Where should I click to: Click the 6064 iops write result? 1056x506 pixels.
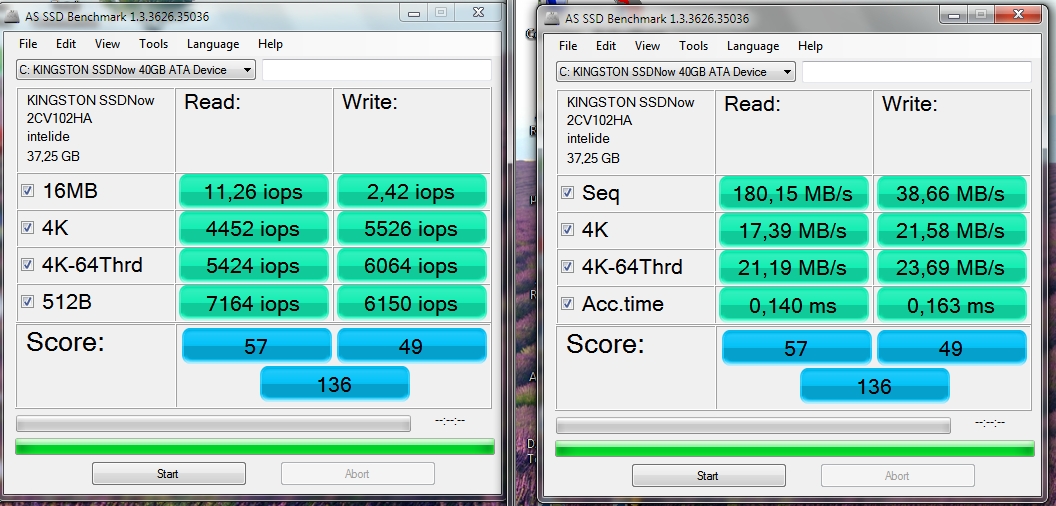pyautogui.click(x=411, y=265)
